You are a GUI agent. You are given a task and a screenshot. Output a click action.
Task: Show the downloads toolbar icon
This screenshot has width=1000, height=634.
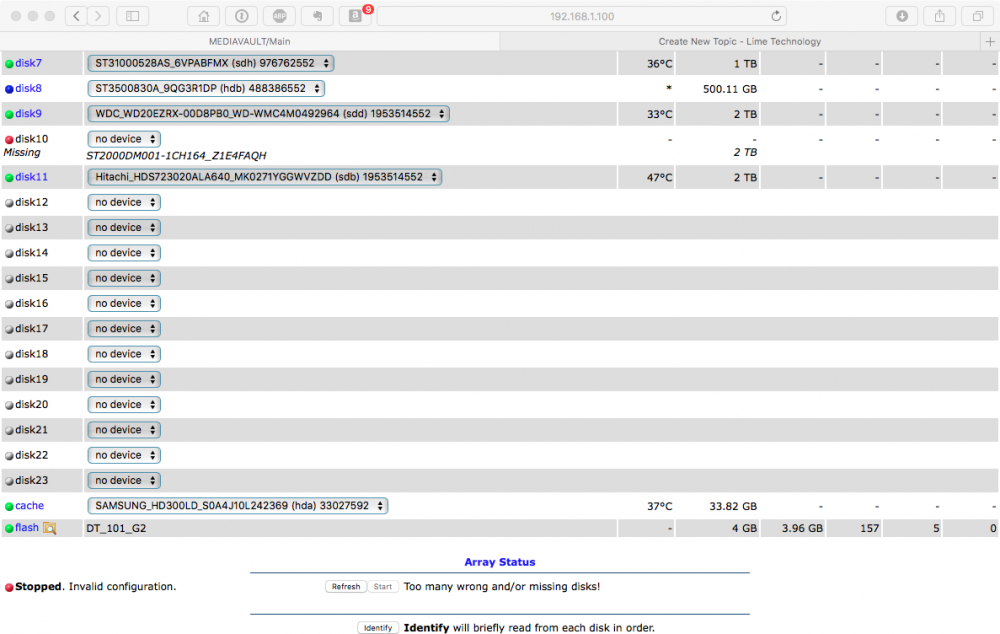click(902, 16)
